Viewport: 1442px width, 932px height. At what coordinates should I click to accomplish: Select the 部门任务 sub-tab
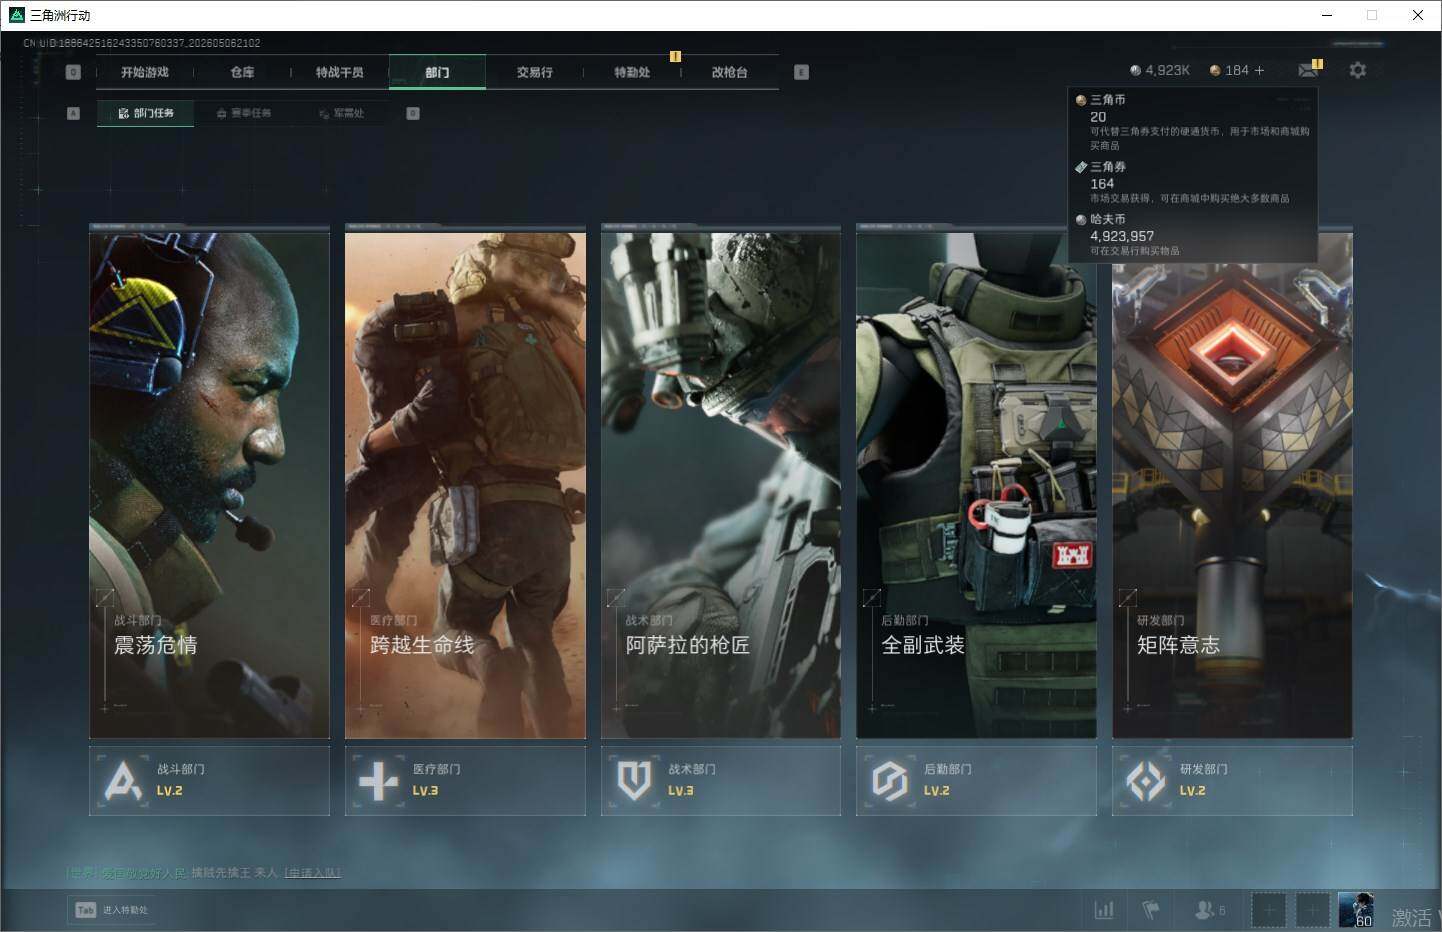point(146,113)
